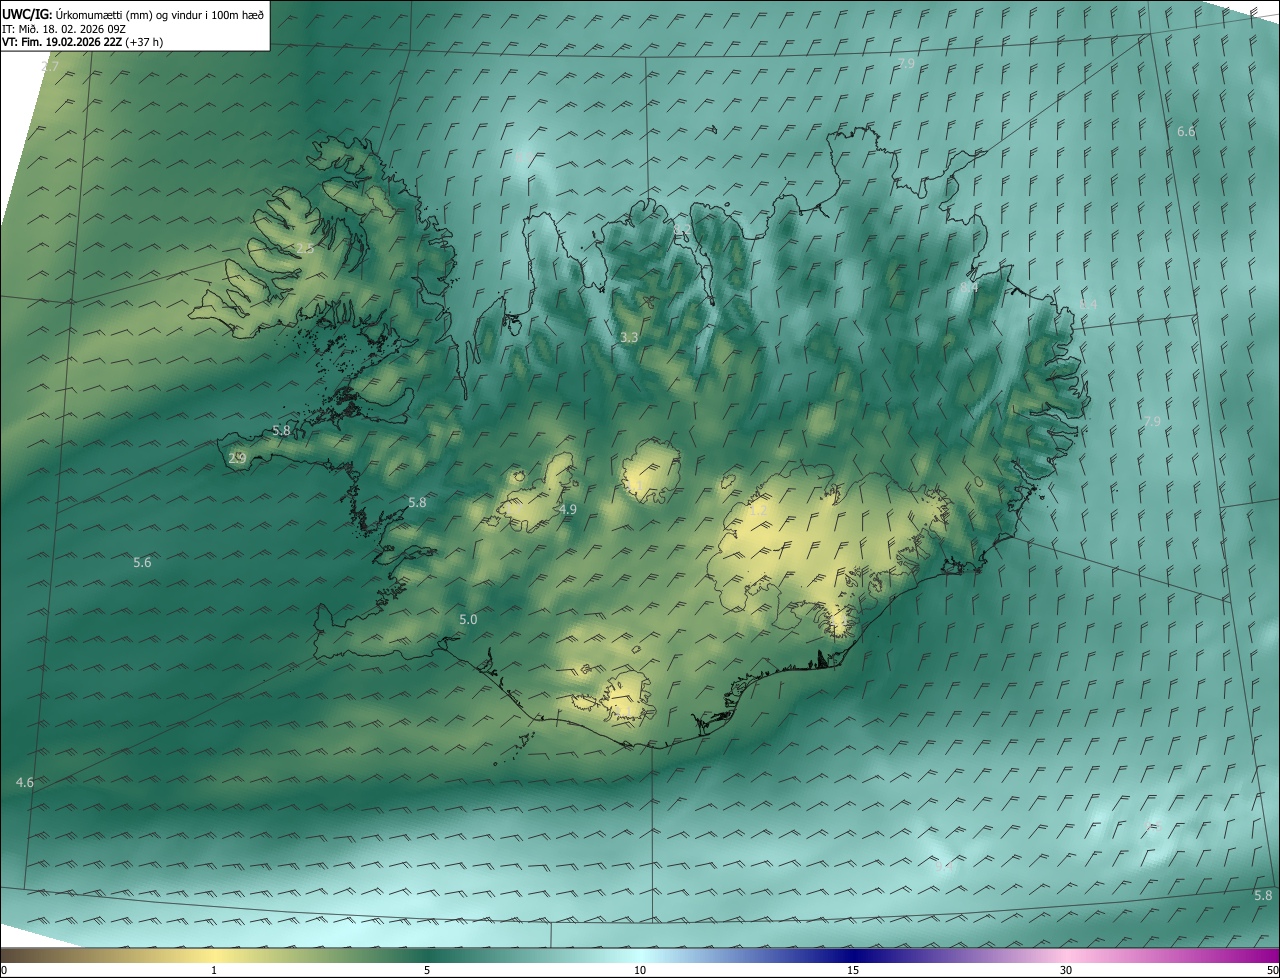This screenshot has width=1280, height=978.
Task: Click the 6.6 value label on the map
Action: point(1186,131)
